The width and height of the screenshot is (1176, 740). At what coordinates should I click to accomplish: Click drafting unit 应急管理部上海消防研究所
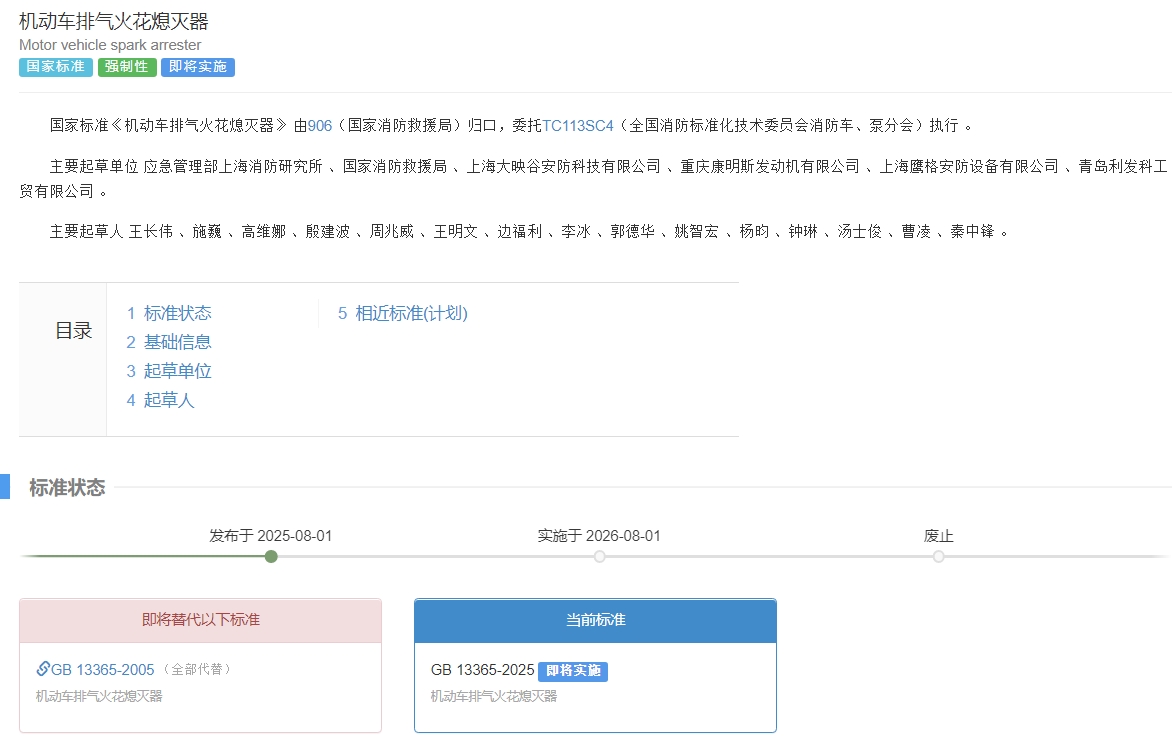(x=232, y=166)
